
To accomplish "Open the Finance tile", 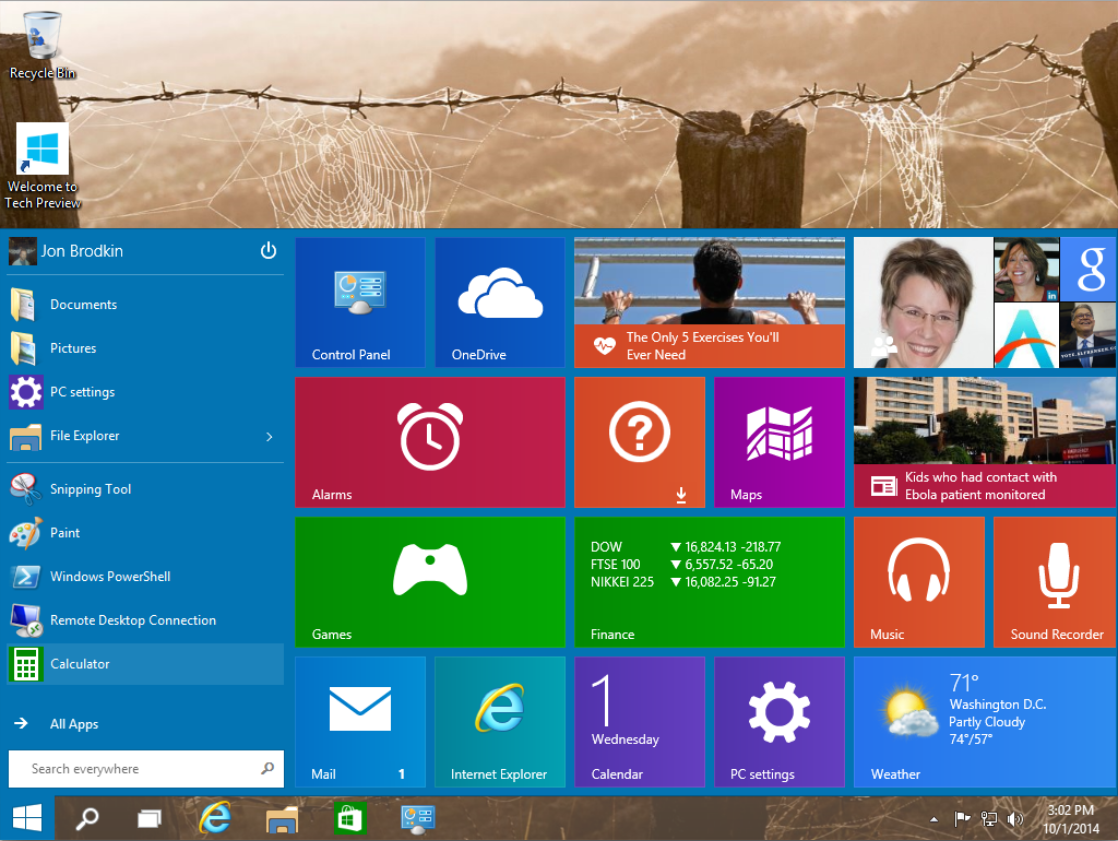I will (709, 582).
